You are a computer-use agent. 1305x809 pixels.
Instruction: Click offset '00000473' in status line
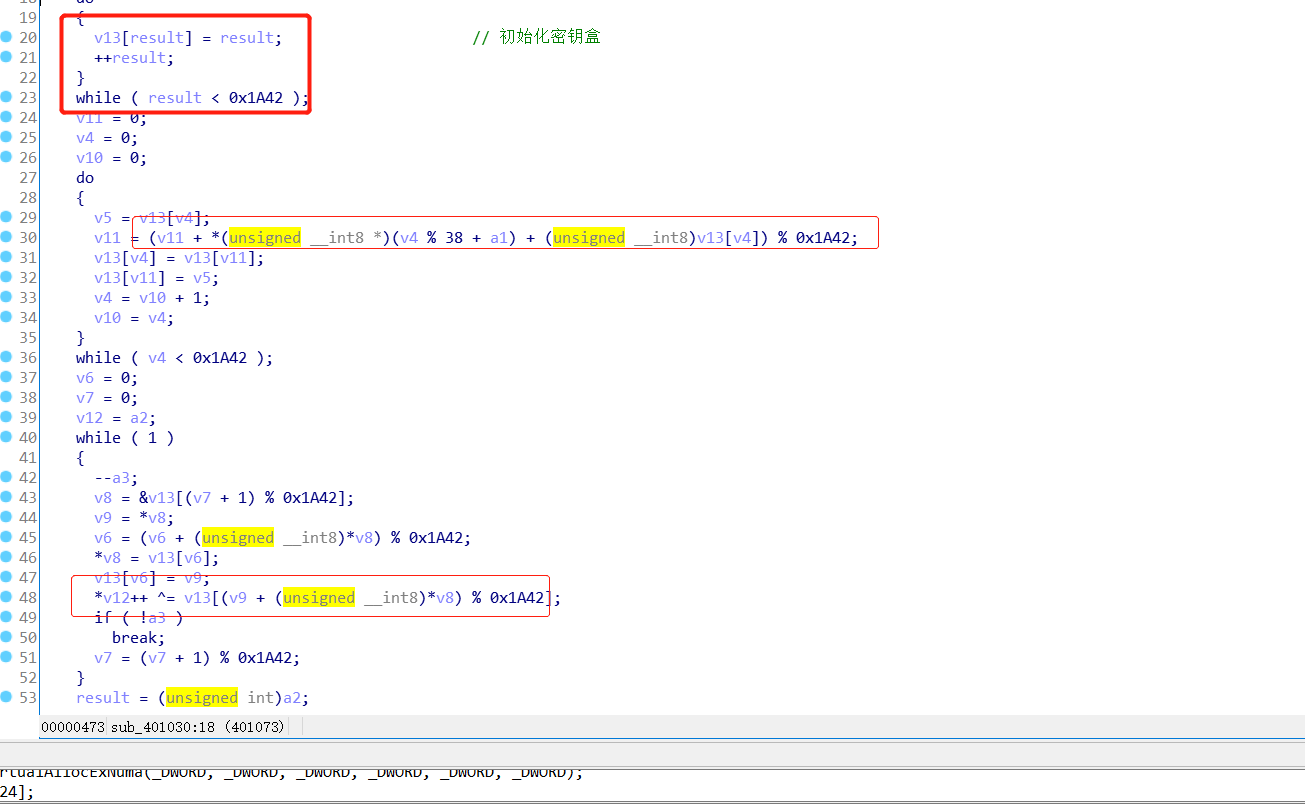(x=73, y=727)
